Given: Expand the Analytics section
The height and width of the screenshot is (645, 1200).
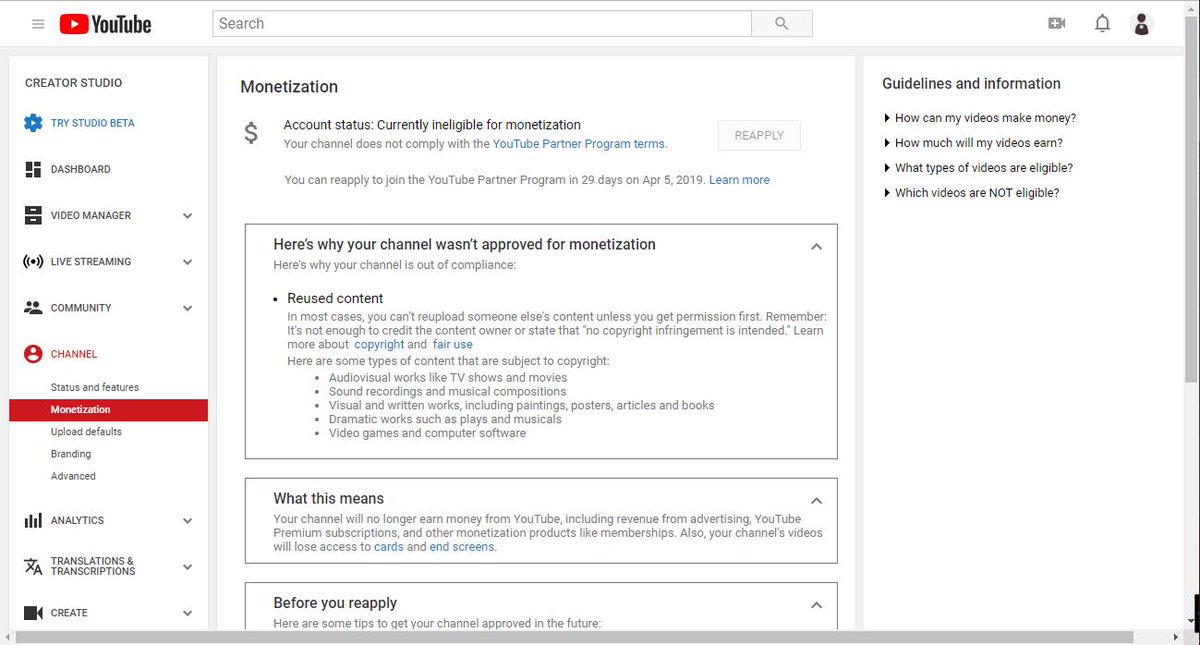Looking at the screenshot, I should [x=187, y=521].
